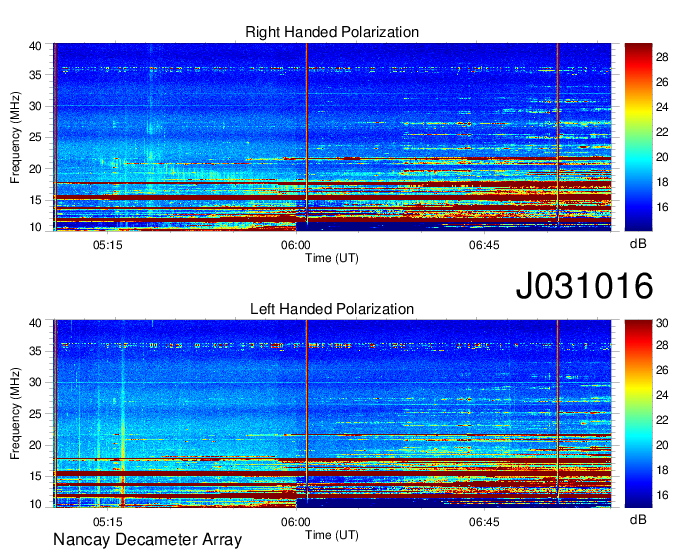Image resolution: width=680 pixels, height=552 pixels.
Task: Click the 'Frequency (MHz)' label of bottom plot
Action: click(15, 414)
